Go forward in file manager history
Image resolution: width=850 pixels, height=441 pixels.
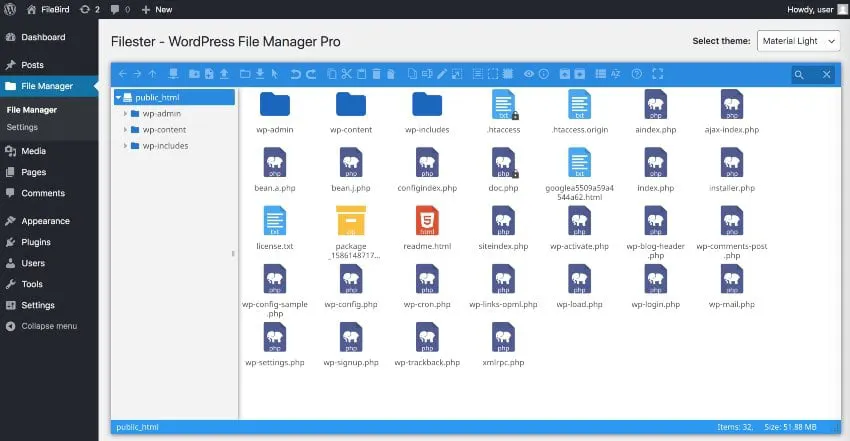pyautogui.click(x=137, y=74)
